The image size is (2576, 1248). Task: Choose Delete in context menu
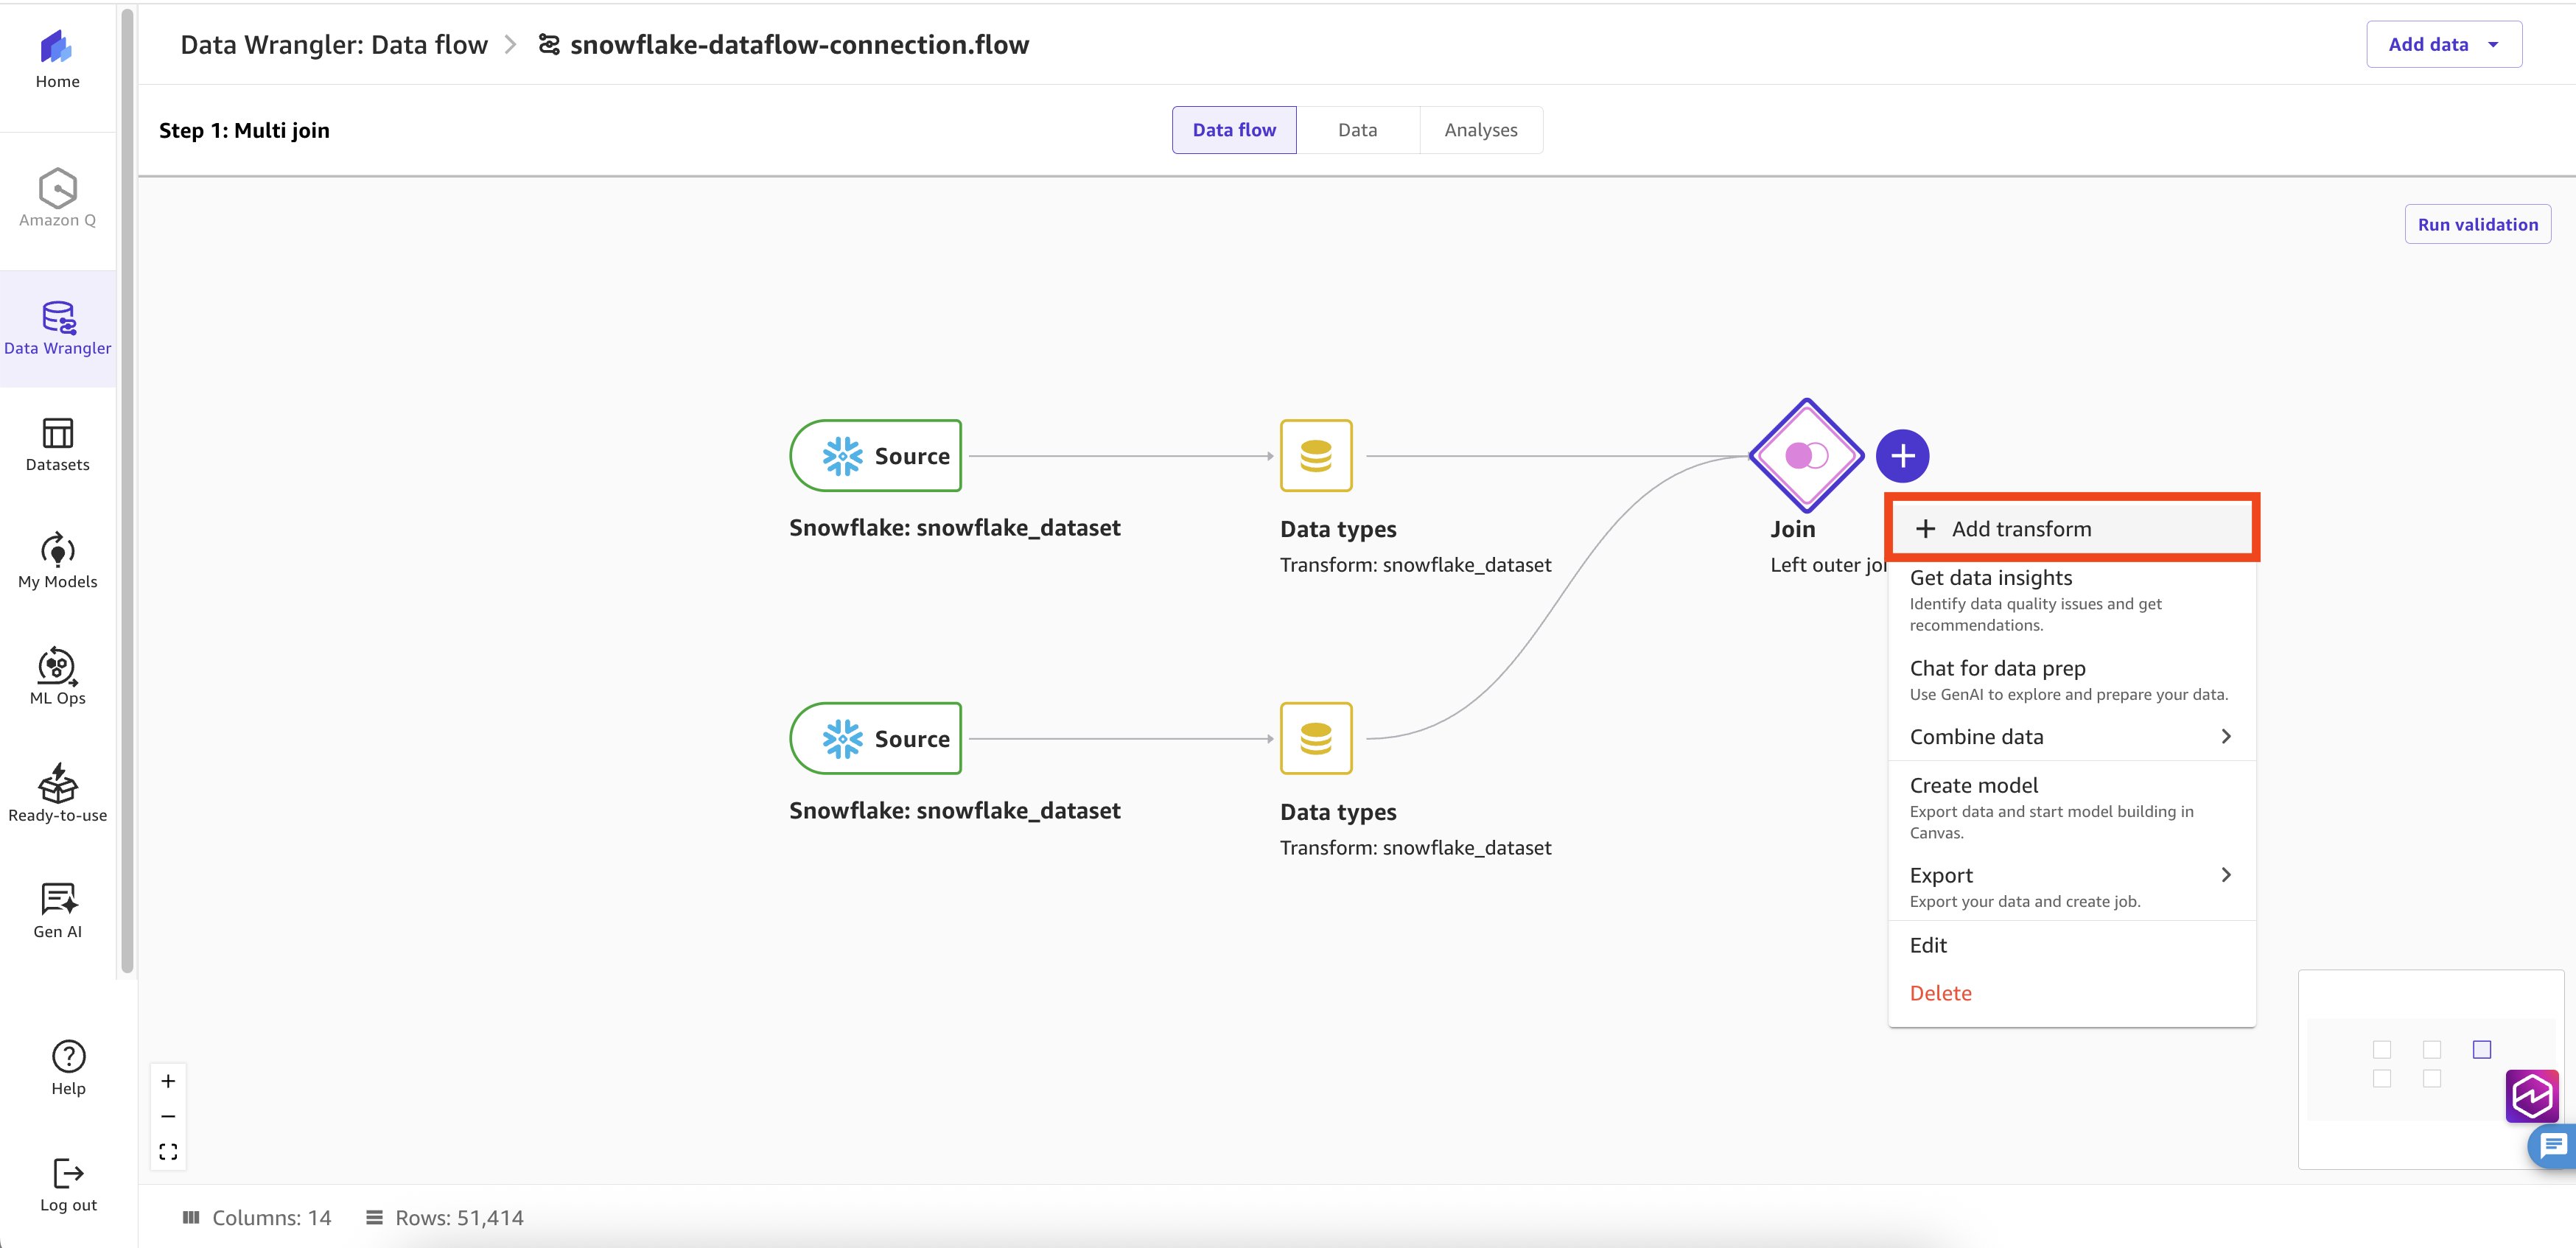tap(2071, 993)
